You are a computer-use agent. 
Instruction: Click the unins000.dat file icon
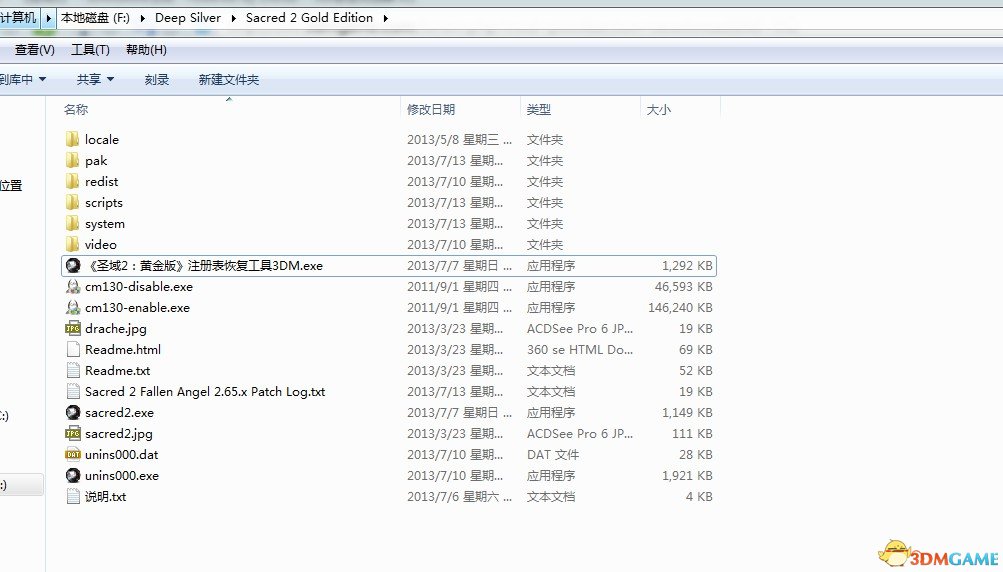[x=73, y=455]
